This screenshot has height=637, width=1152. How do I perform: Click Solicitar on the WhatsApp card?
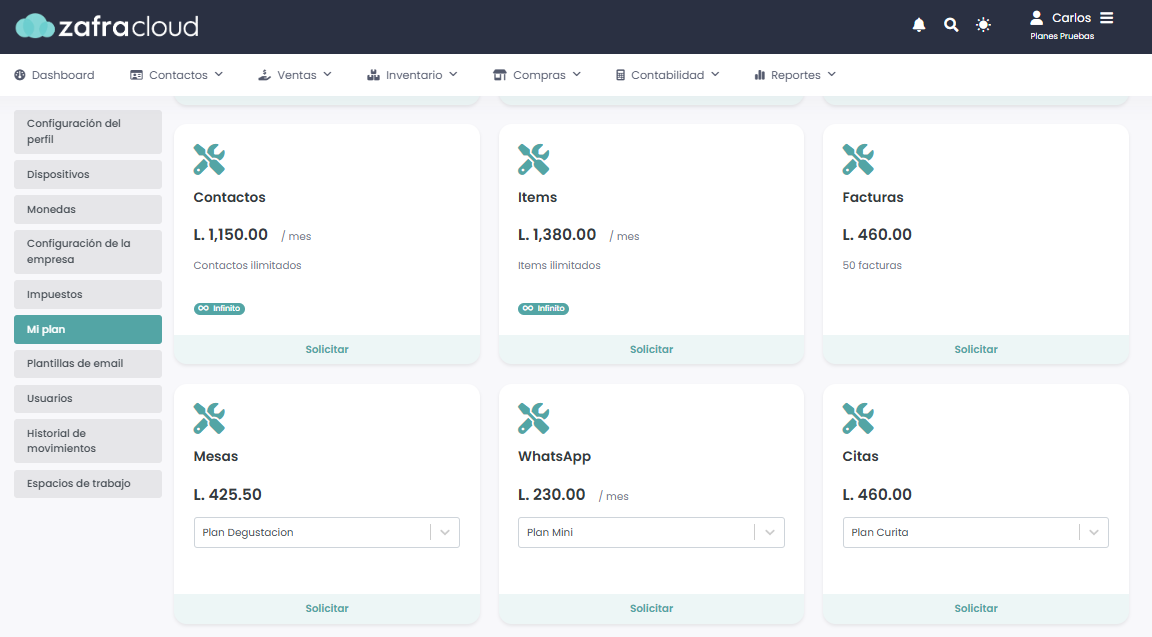pyautogui.click(x=651, y=608)
